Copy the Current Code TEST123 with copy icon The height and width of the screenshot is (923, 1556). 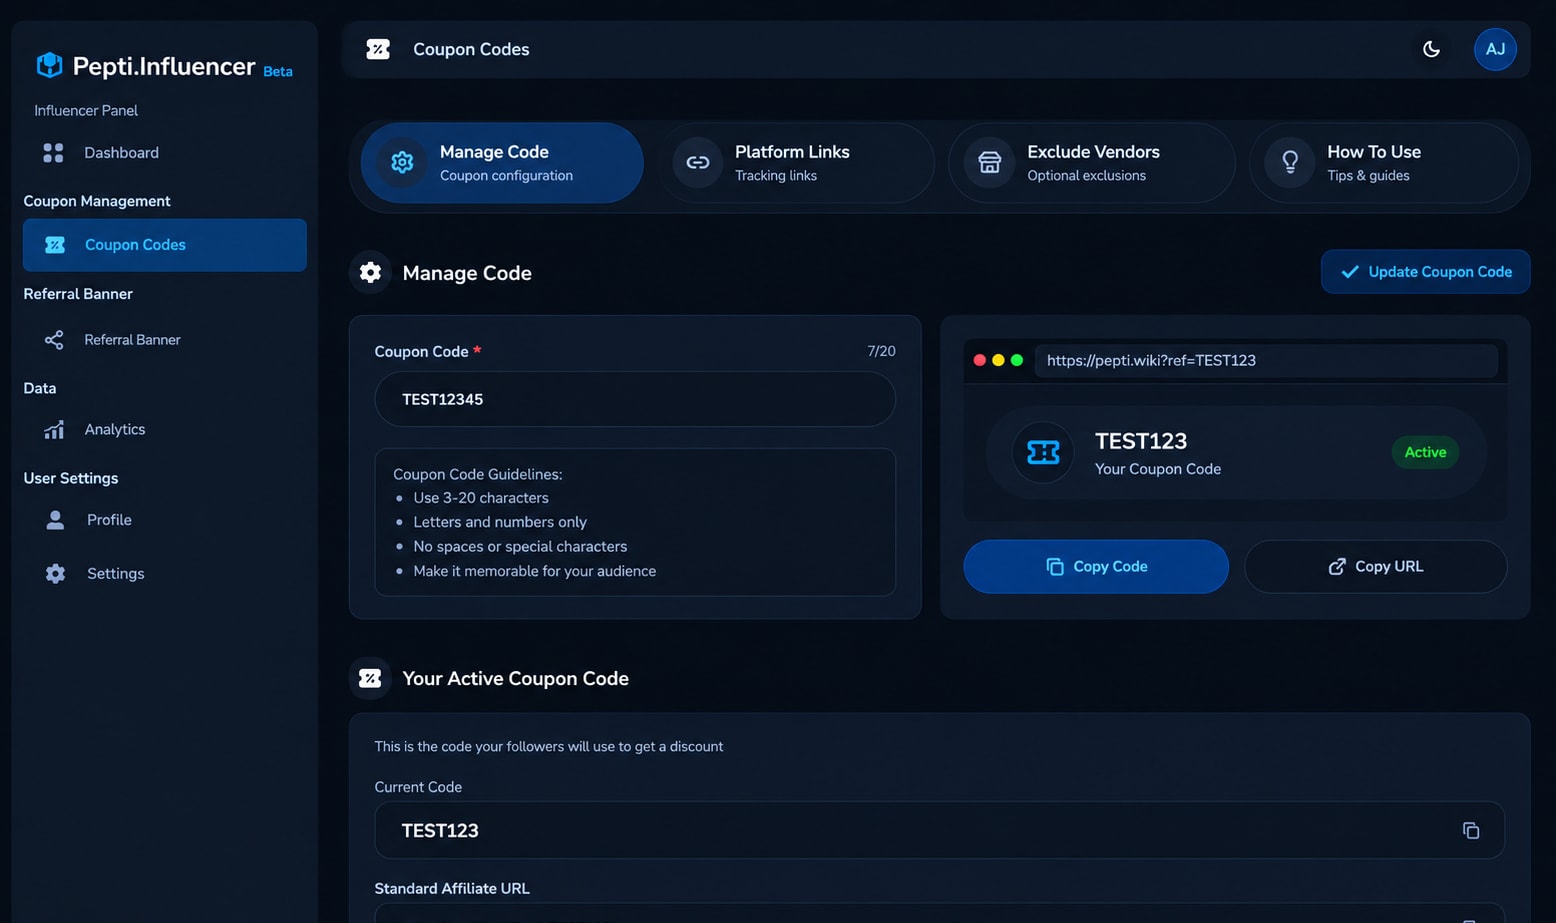click(1470, 831)
